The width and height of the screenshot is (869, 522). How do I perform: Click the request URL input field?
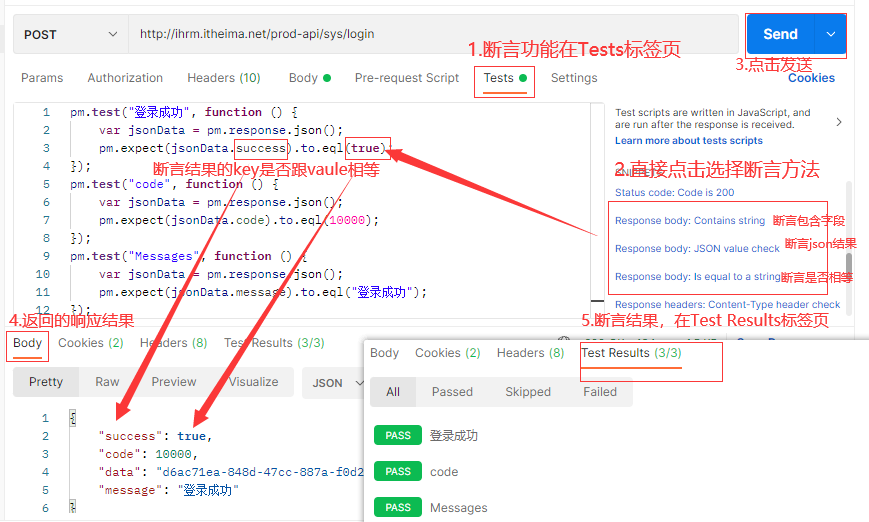pyautogui.click(x=430, y=34)
